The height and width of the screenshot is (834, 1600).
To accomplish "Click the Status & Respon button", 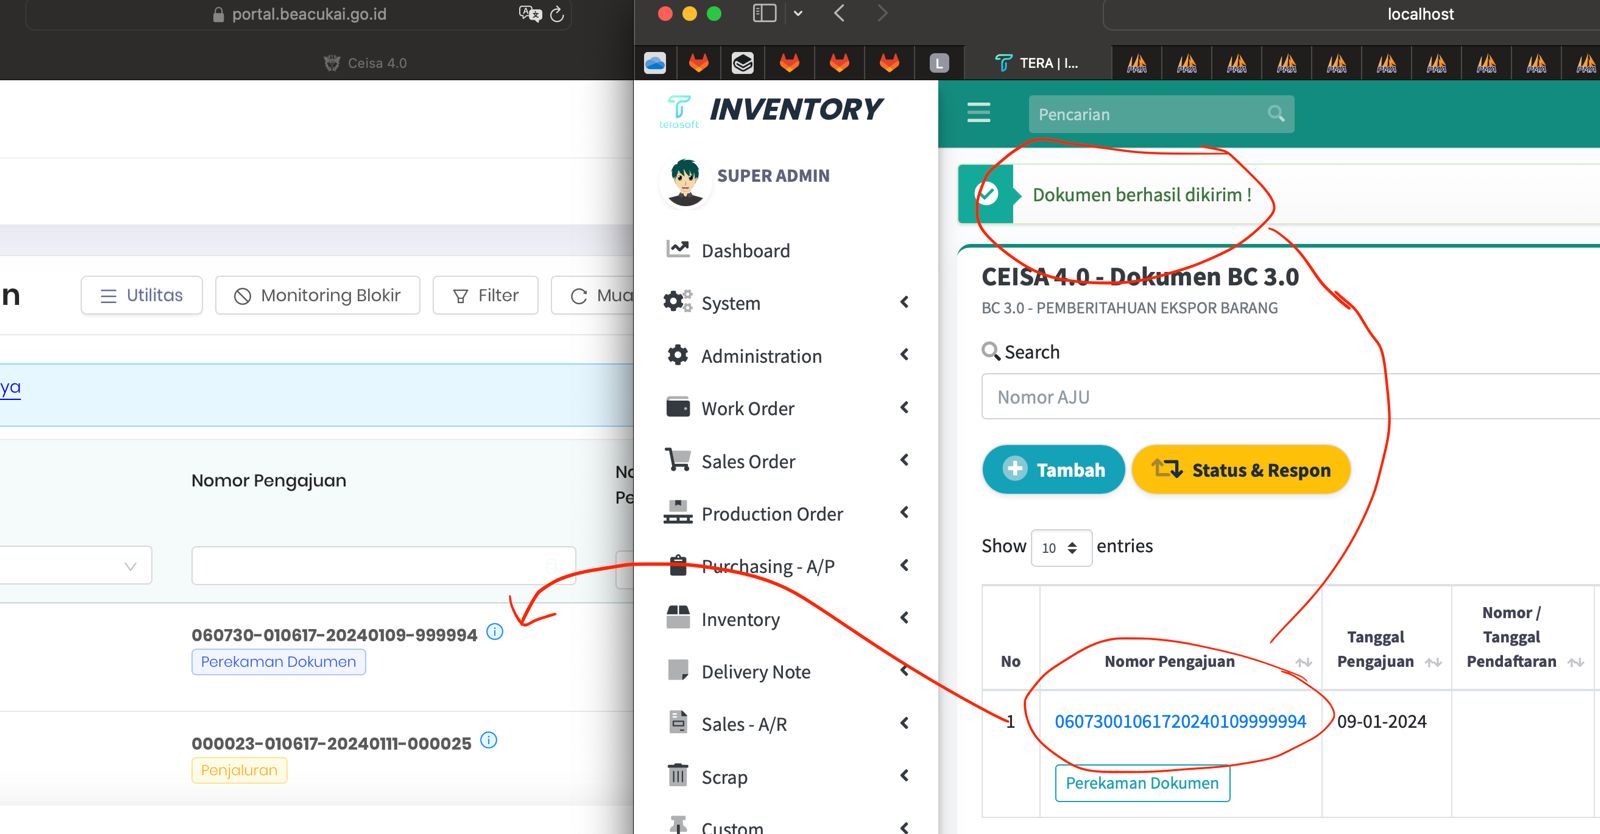I will click(x=1241, y=469).
